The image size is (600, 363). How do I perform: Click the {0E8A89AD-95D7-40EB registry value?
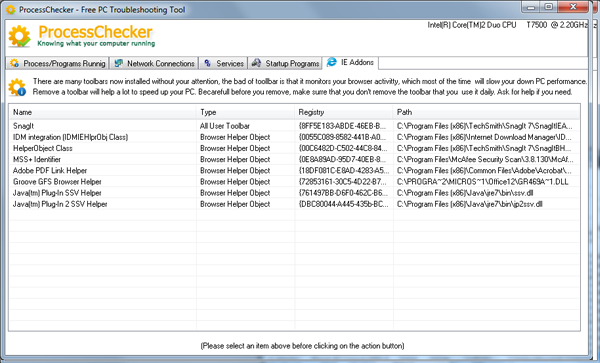(342, 159)
